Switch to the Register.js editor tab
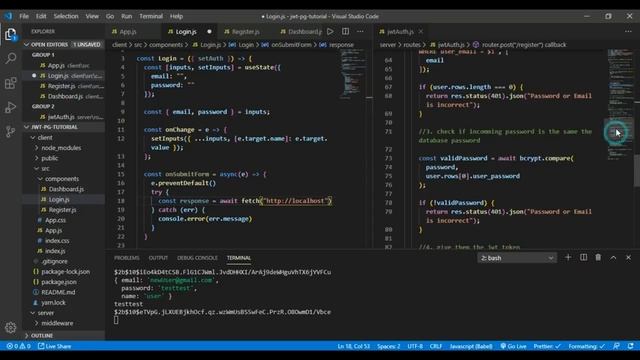The width and height of the screenshot is (640, 360). (246, 31)
